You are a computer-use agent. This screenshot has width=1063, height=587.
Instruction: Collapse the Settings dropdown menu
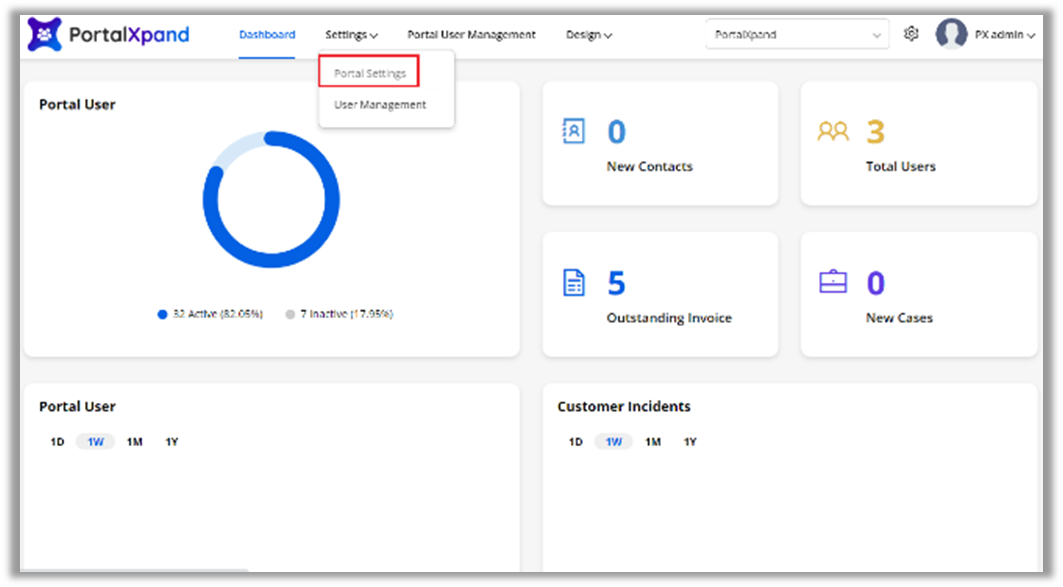[x=351, y=35]
